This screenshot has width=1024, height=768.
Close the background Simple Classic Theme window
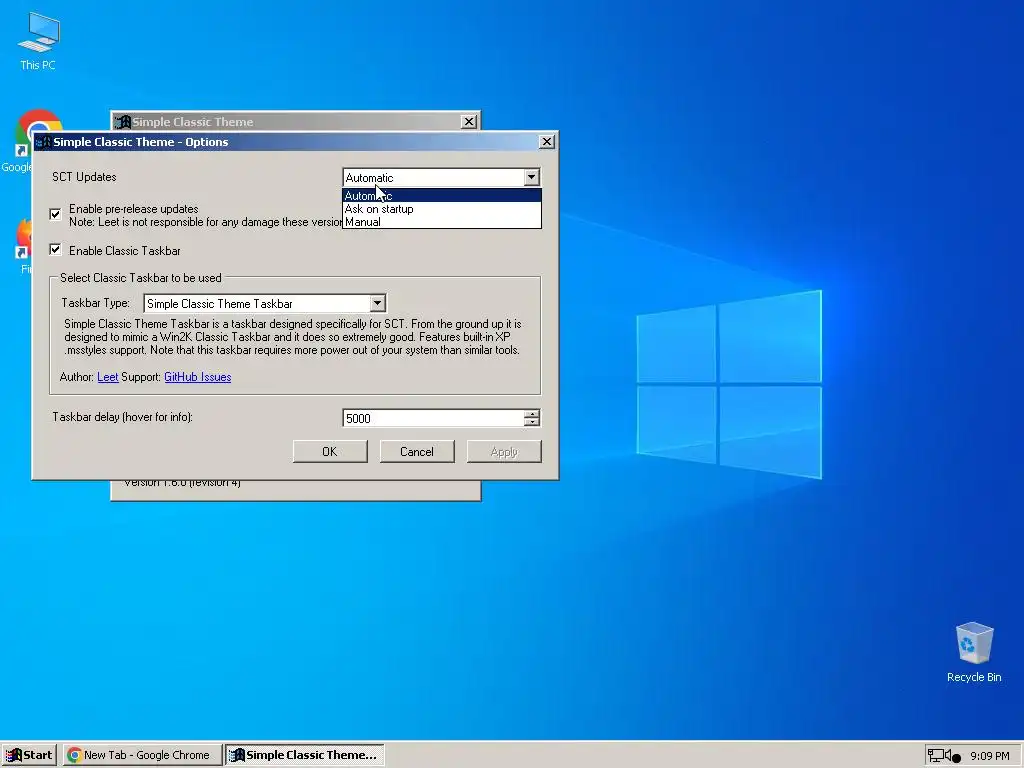469,121
